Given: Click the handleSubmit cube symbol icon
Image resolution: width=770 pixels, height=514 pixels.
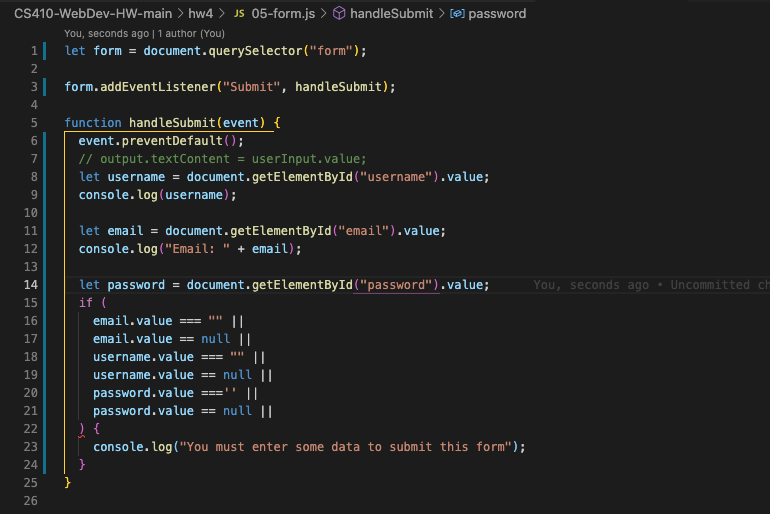Looking at the screenshot, I should [x=339, y=14].
